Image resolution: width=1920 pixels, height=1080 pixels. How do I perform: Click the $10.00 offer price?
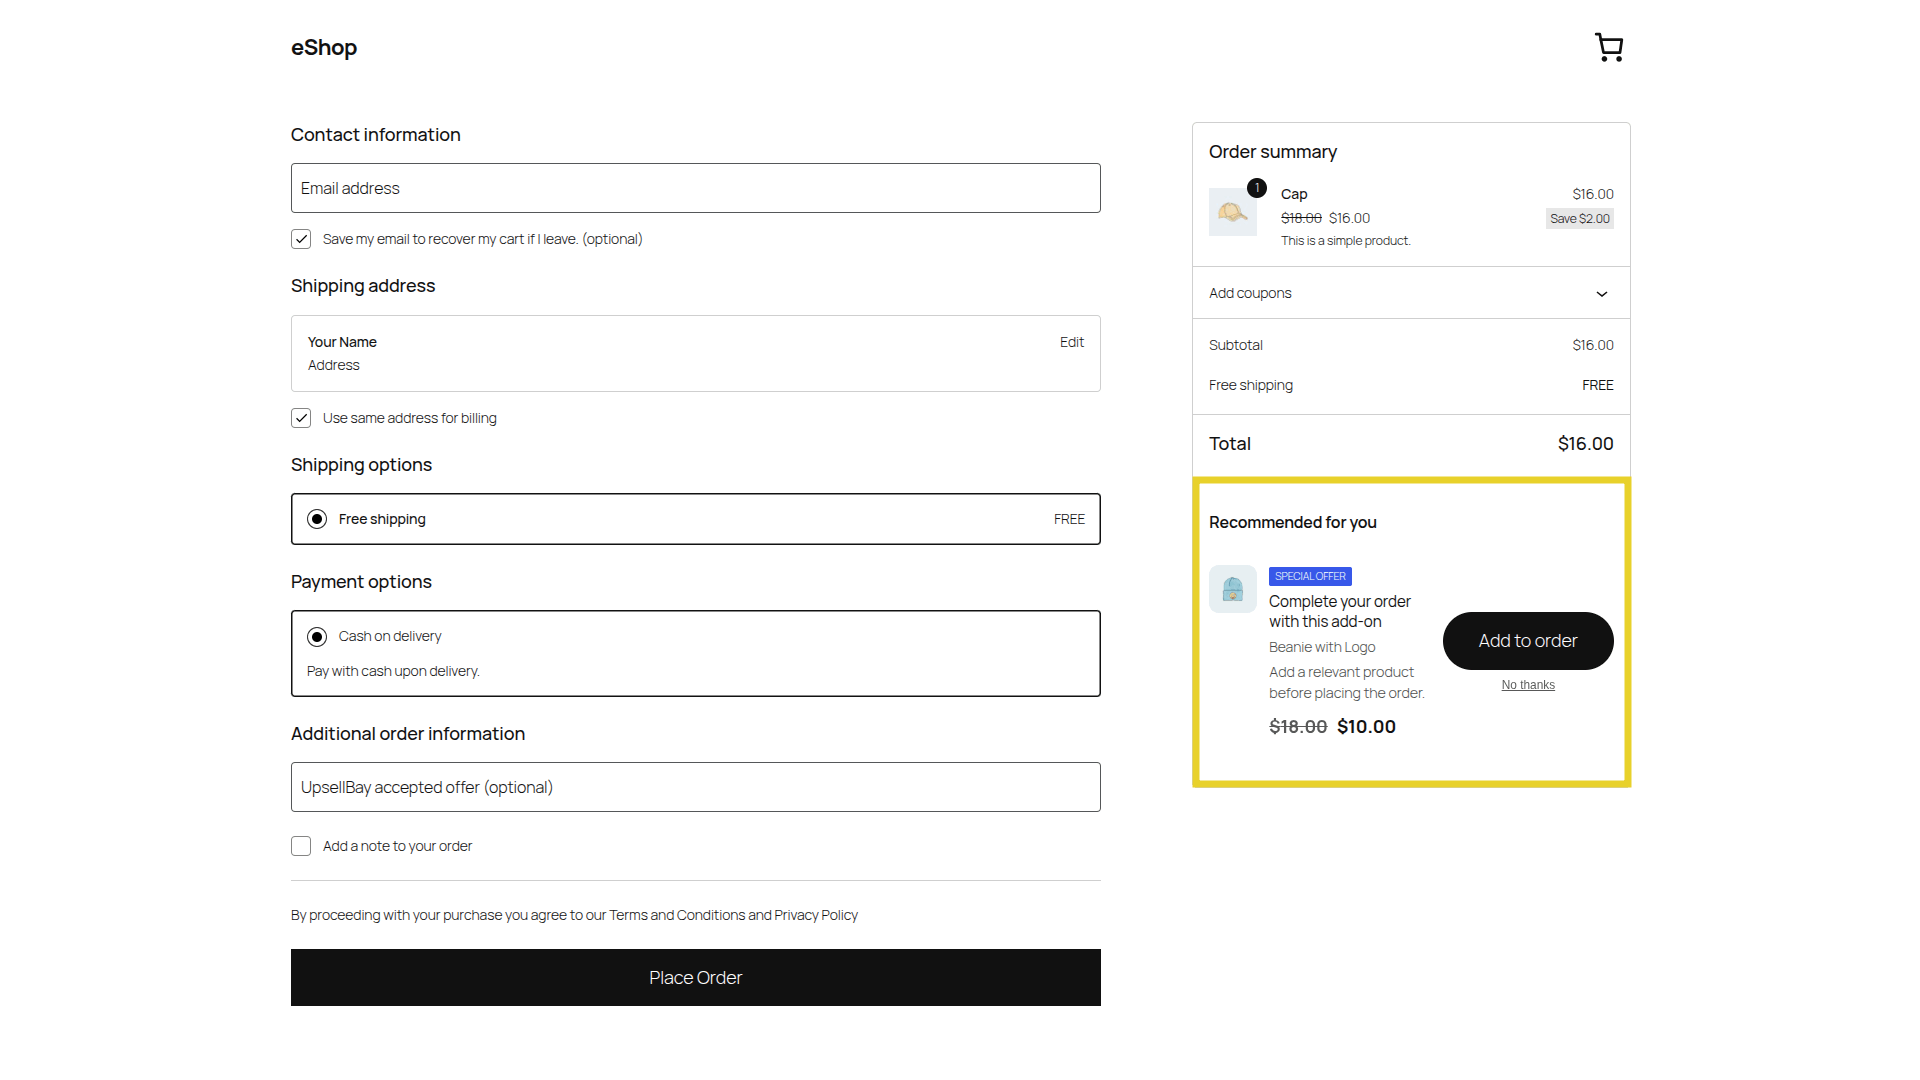[1366, 727]
